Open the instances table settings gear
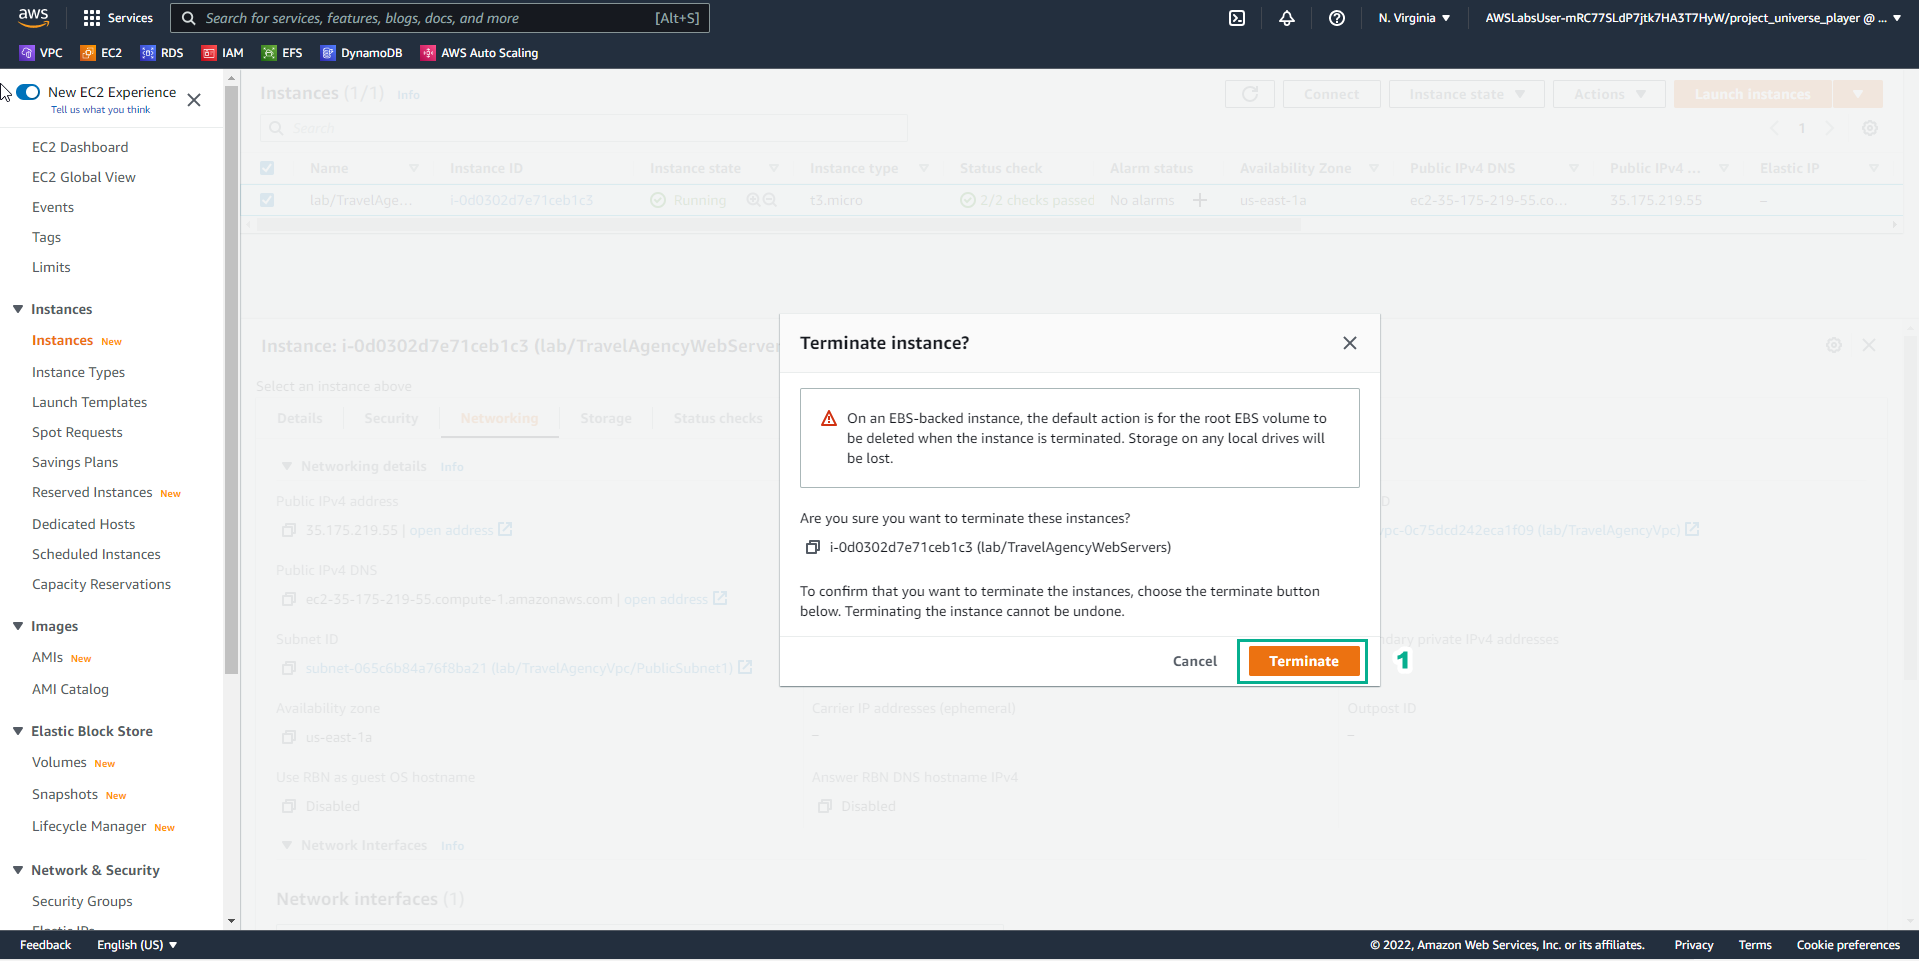 [x=1870, y=128]
